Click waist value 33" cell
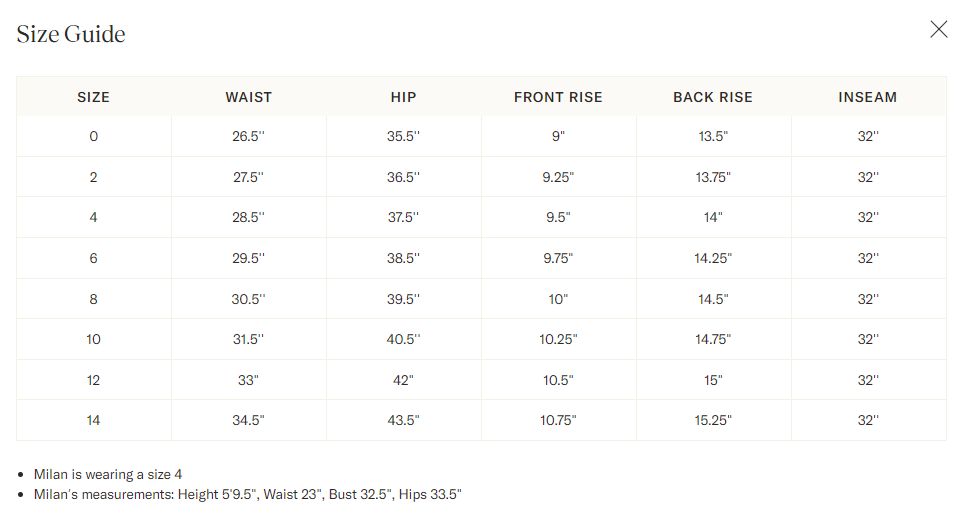The height and width of the screenshot is (532, 965). pyautogui.click(x=249, y=381)
